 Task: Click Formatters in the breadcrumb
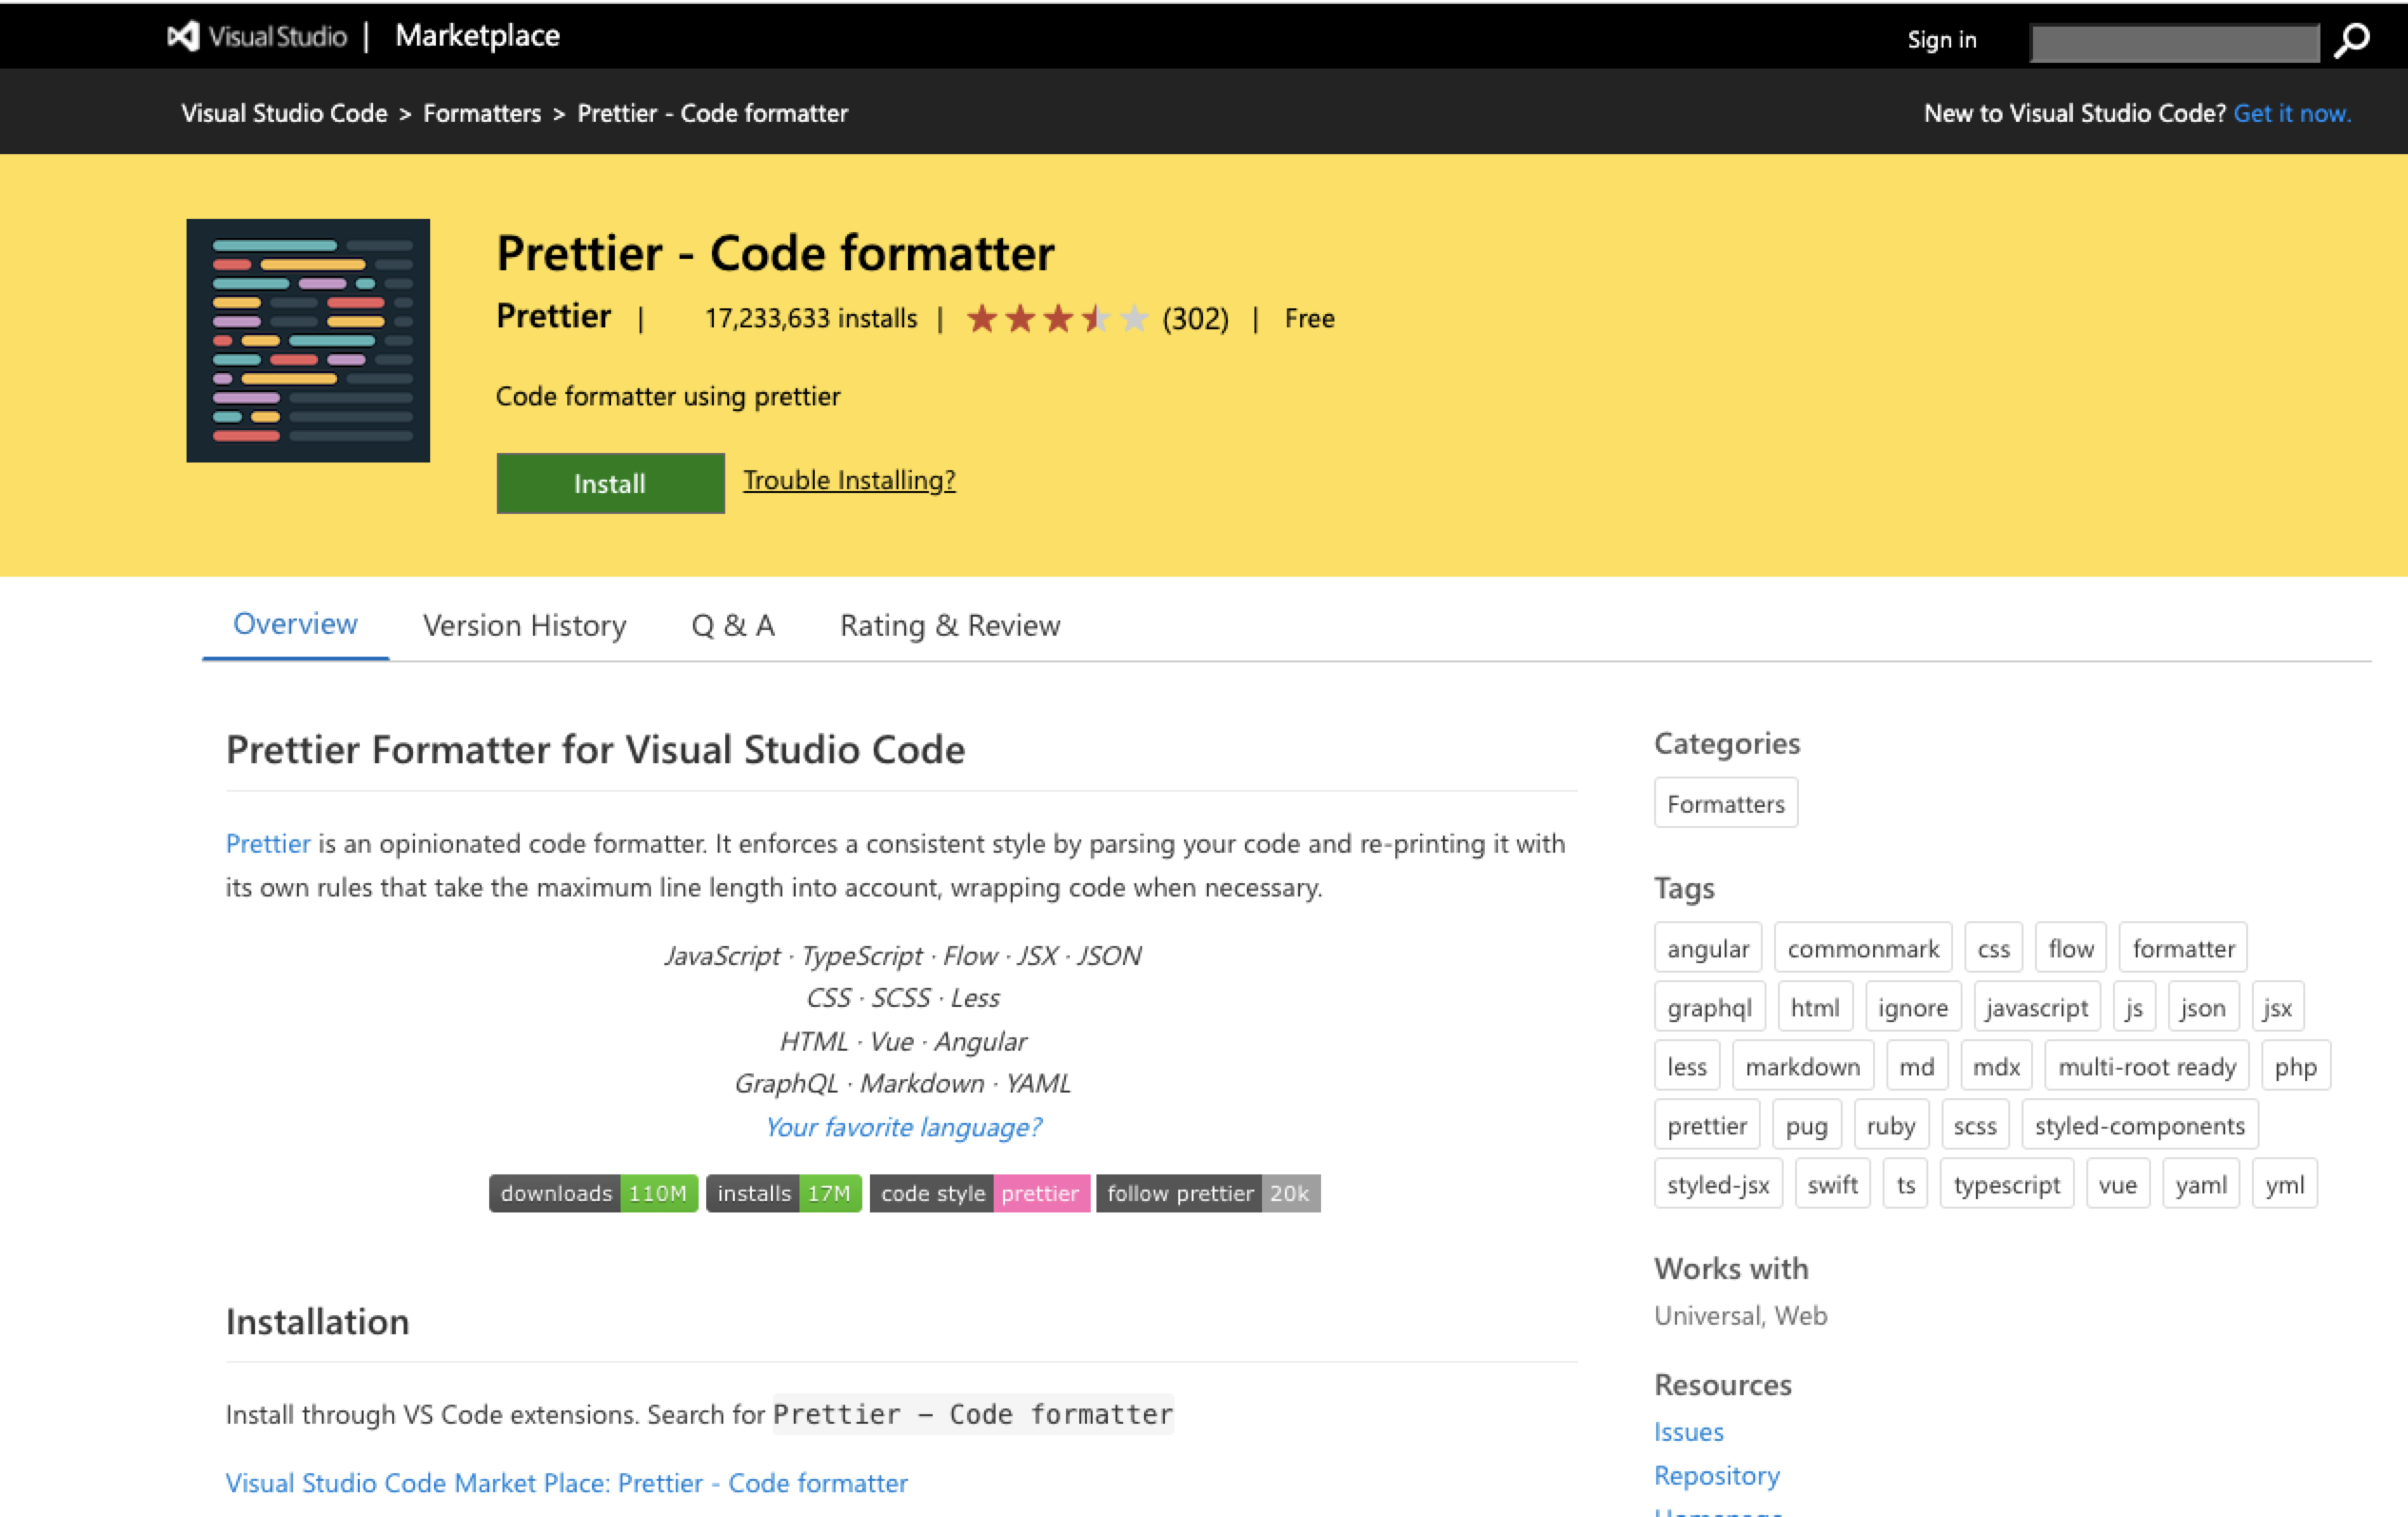[x=481, y=113]
